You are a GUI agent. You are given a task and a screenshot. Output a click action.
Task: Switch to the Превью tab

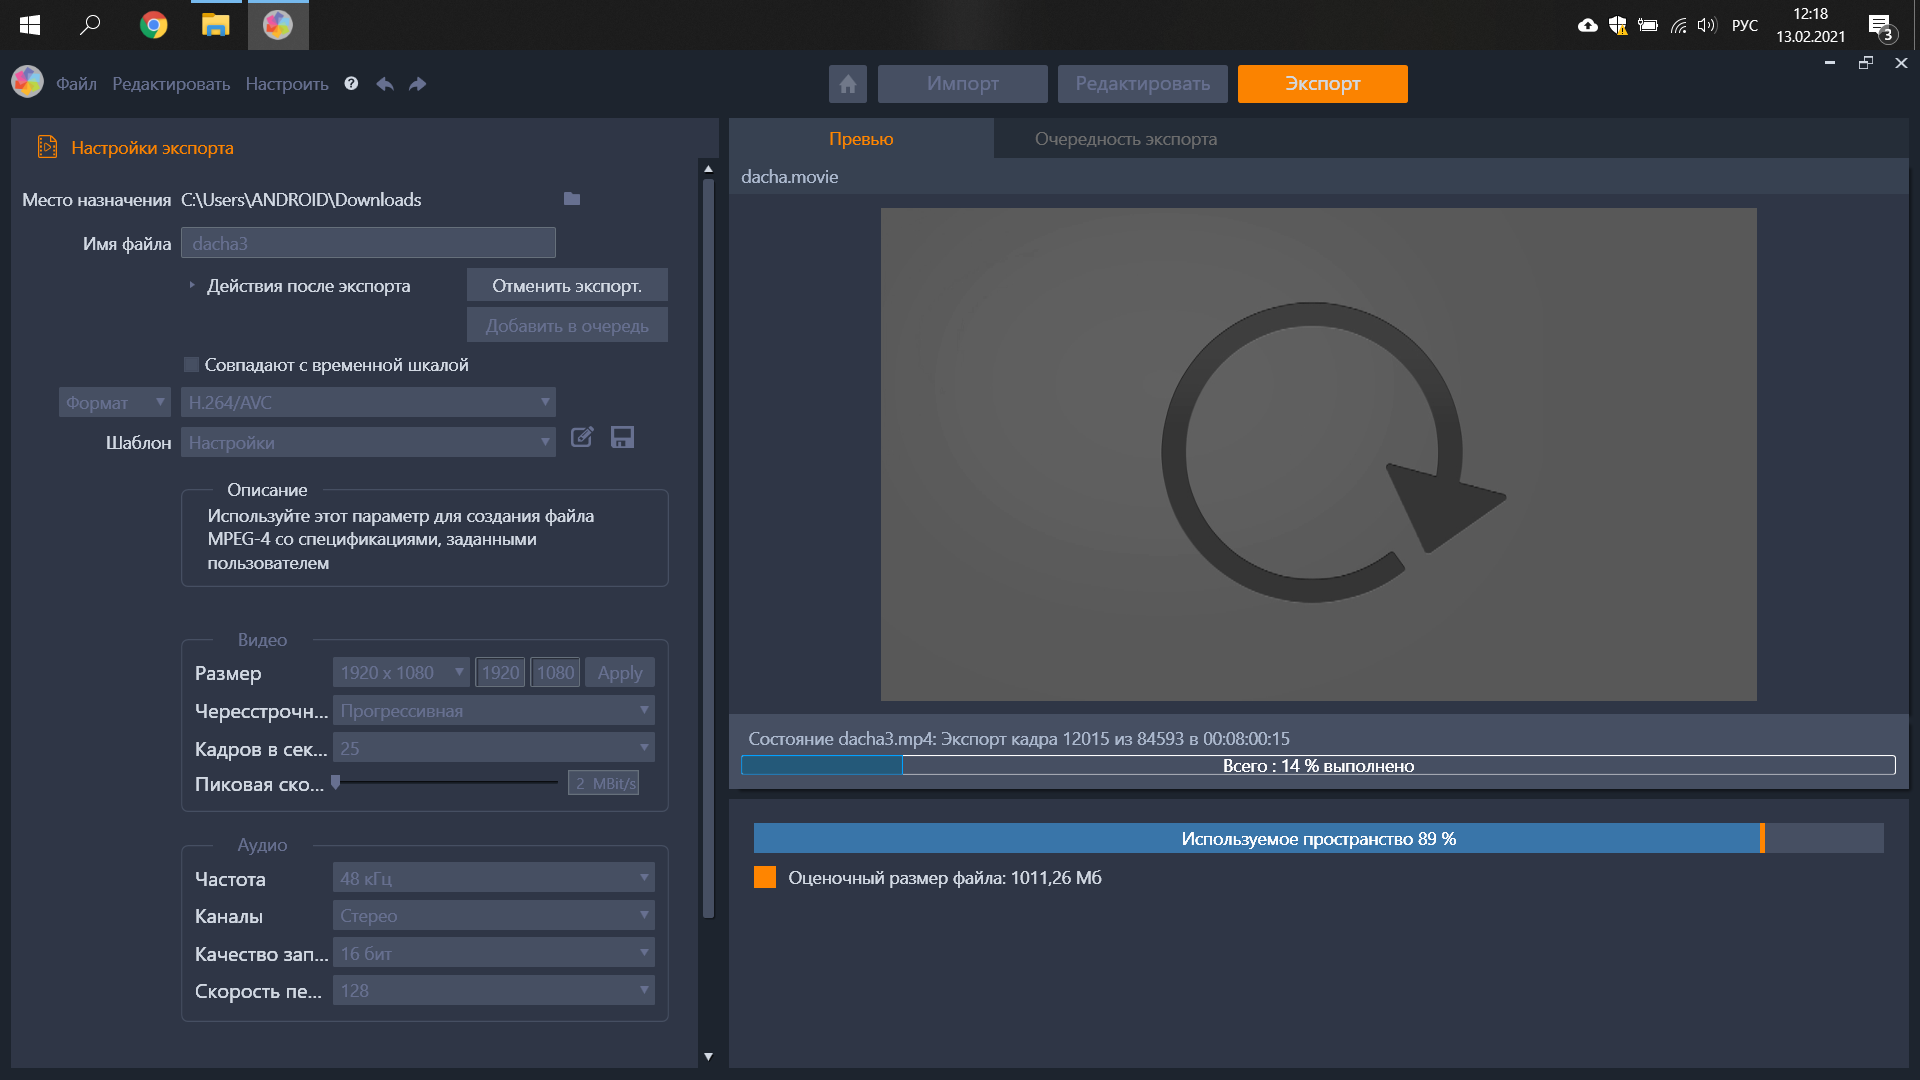(861, 138)
